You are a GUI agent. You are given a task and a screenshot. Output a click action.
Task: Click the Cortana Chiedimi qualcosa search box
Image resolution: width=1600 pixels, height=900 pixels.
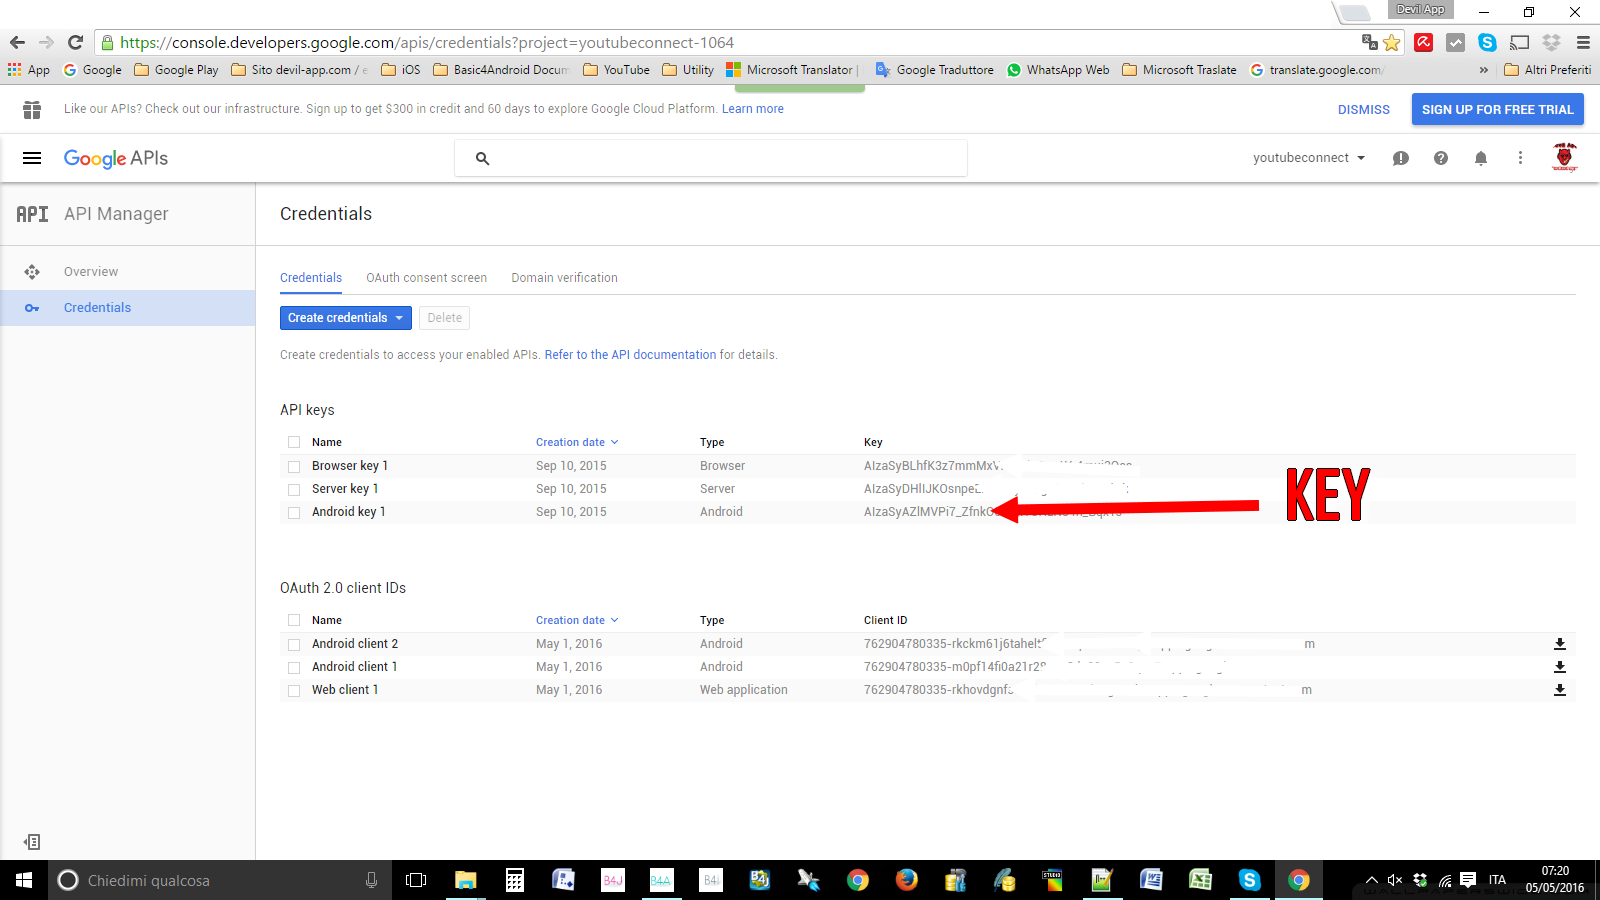pyautogui.click(x=219, y=880)
